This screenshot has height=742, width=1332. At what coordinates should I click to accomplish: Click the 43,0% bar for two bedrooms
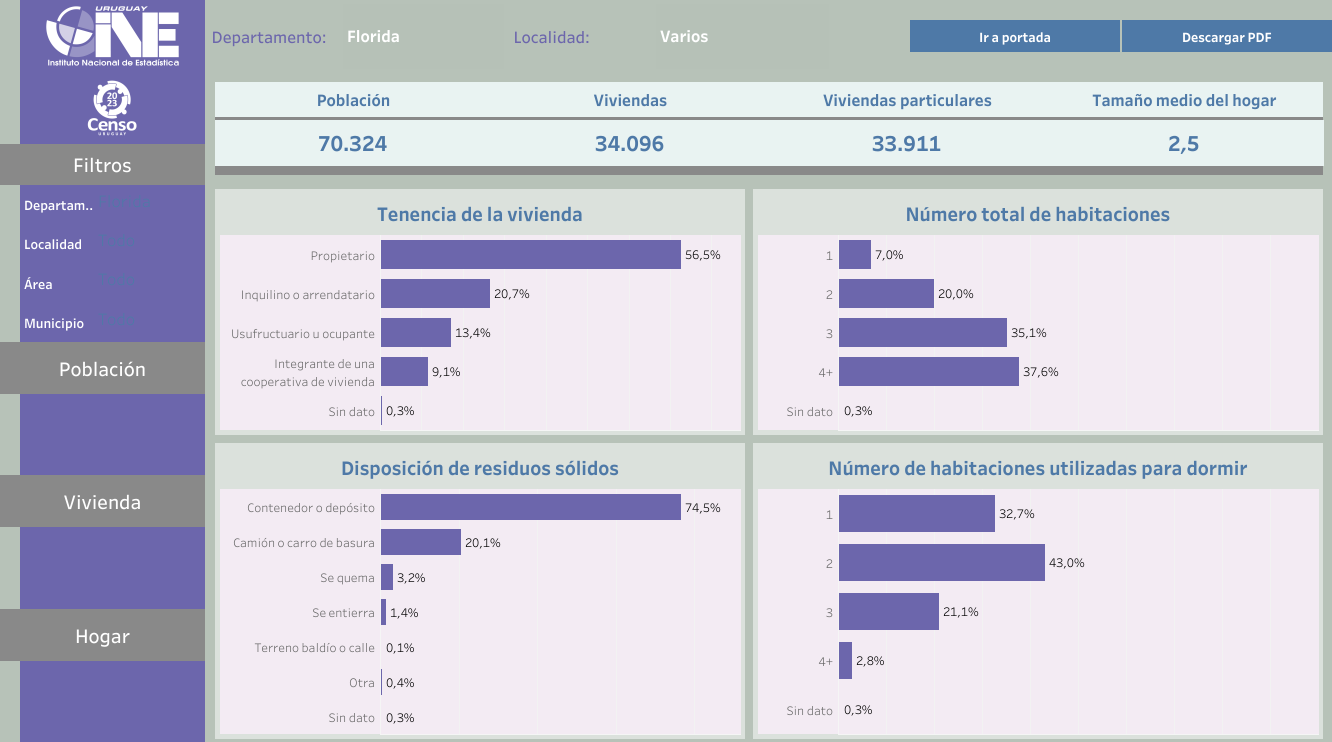tap(941, 562)
